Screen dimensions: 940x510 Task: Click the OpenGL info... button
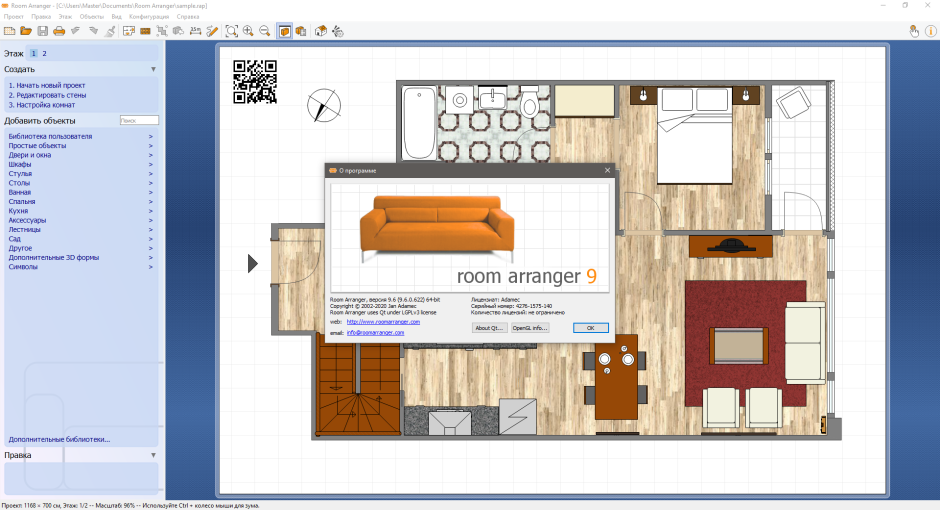click(x=530, y=328)
